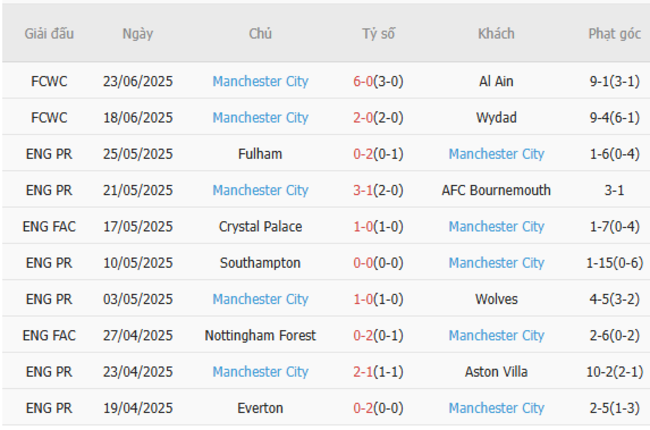Select the Southampton team name
650x430 pixels.
pos(260,263)
